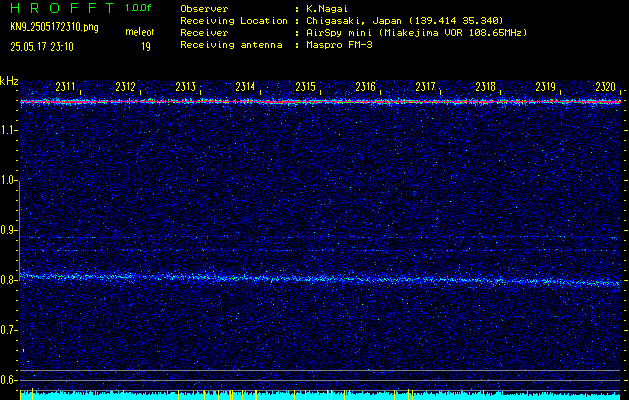Viewport: 629px width, 400px height.
Task: Click the kHz axis unit label
Action: [9, 81]
